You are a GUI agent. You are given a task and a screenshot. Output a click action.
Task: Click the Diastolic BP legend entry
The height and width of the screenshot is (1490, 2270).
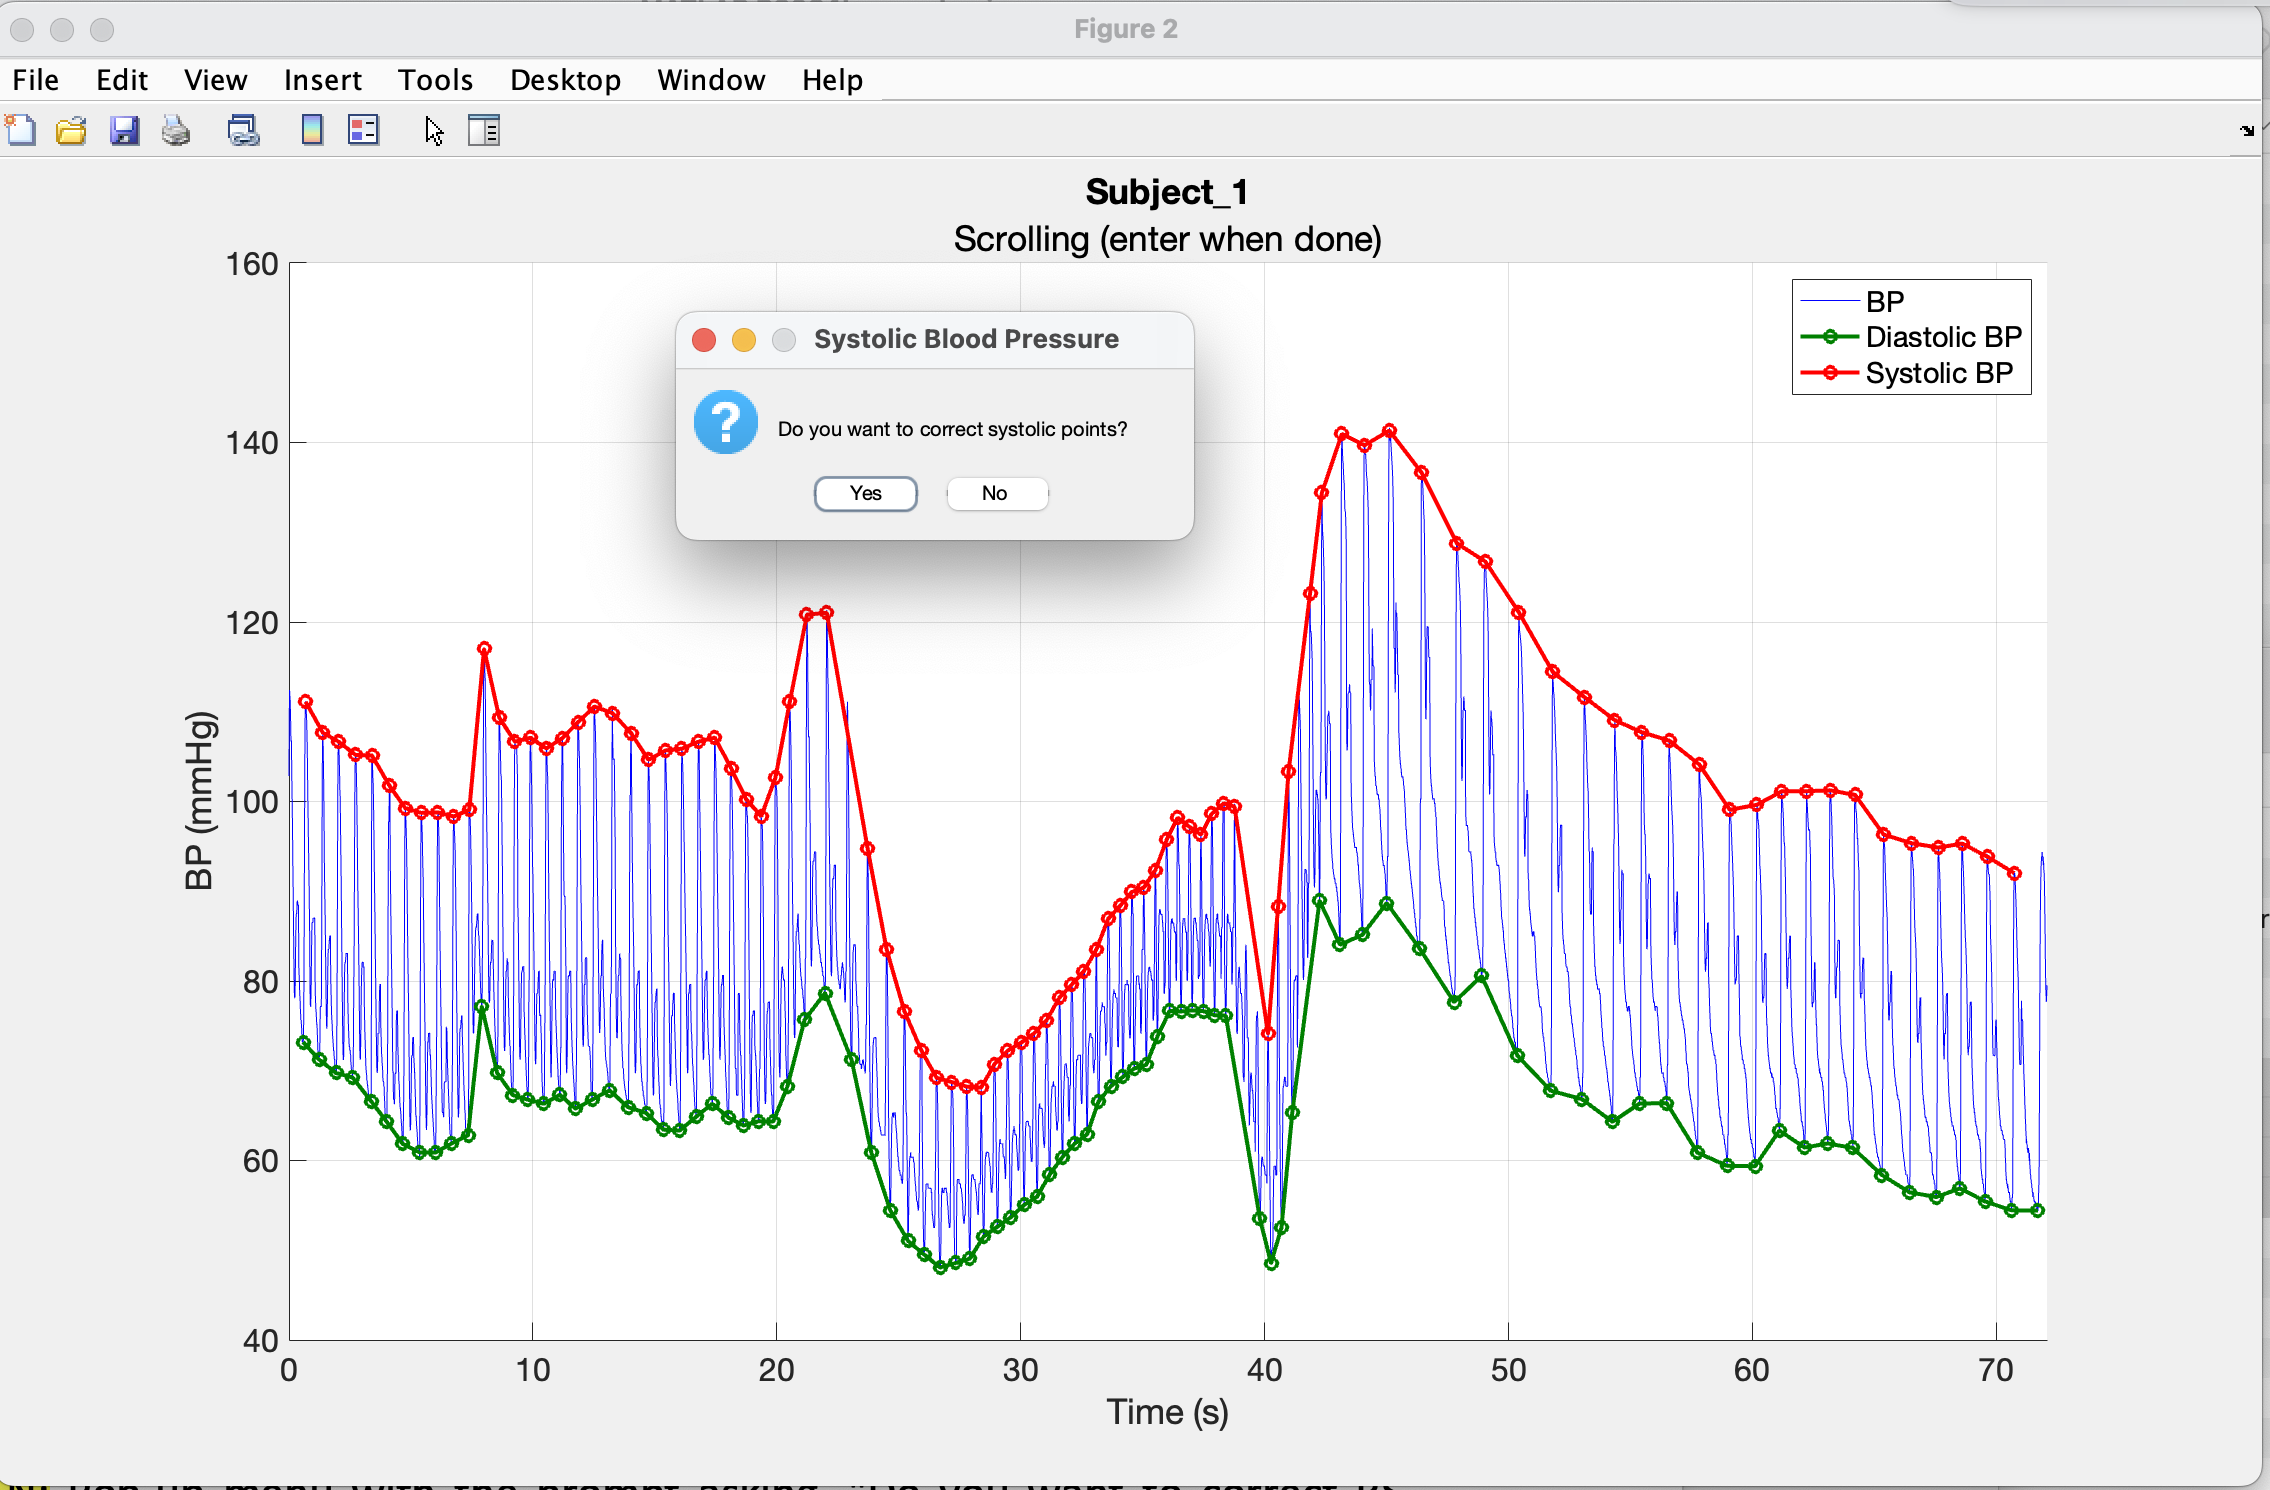click(1942, 337)
